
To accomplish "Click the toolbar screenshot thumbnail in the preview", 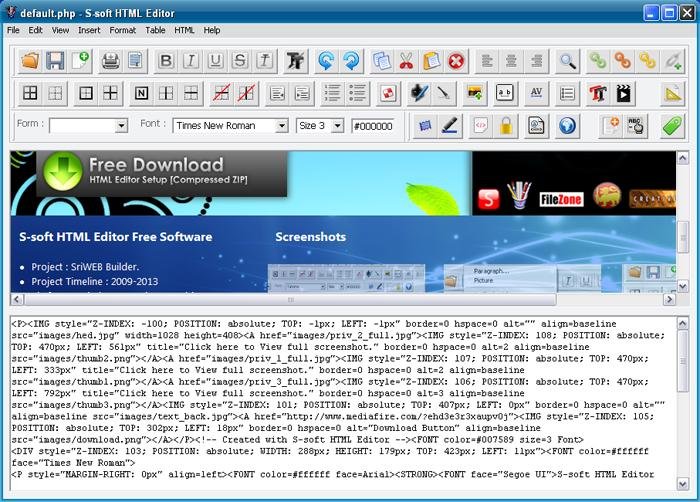I will 346,279.
